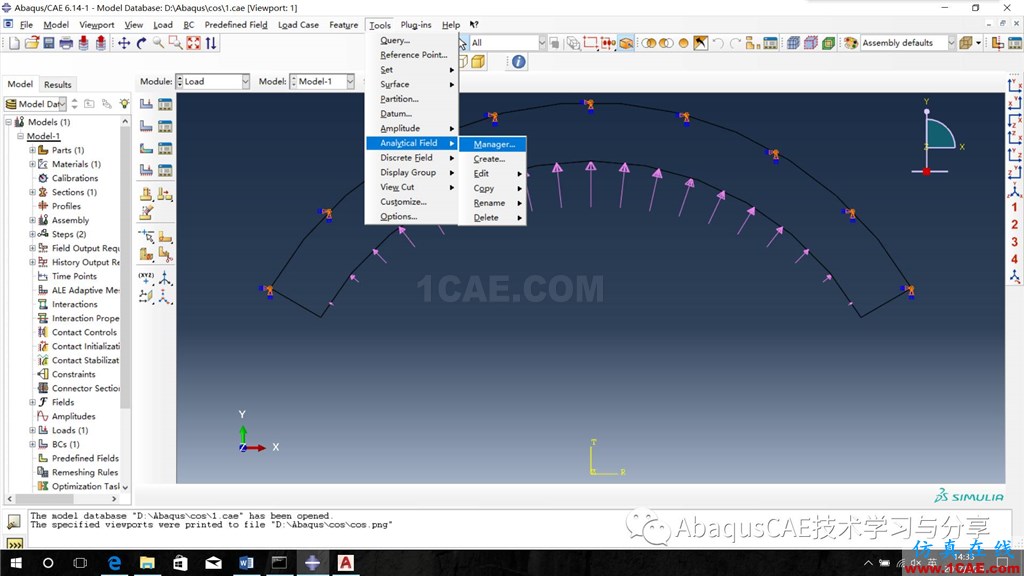
Task: Save the model database with the floppy icon
Action: [x=49, y=43]
